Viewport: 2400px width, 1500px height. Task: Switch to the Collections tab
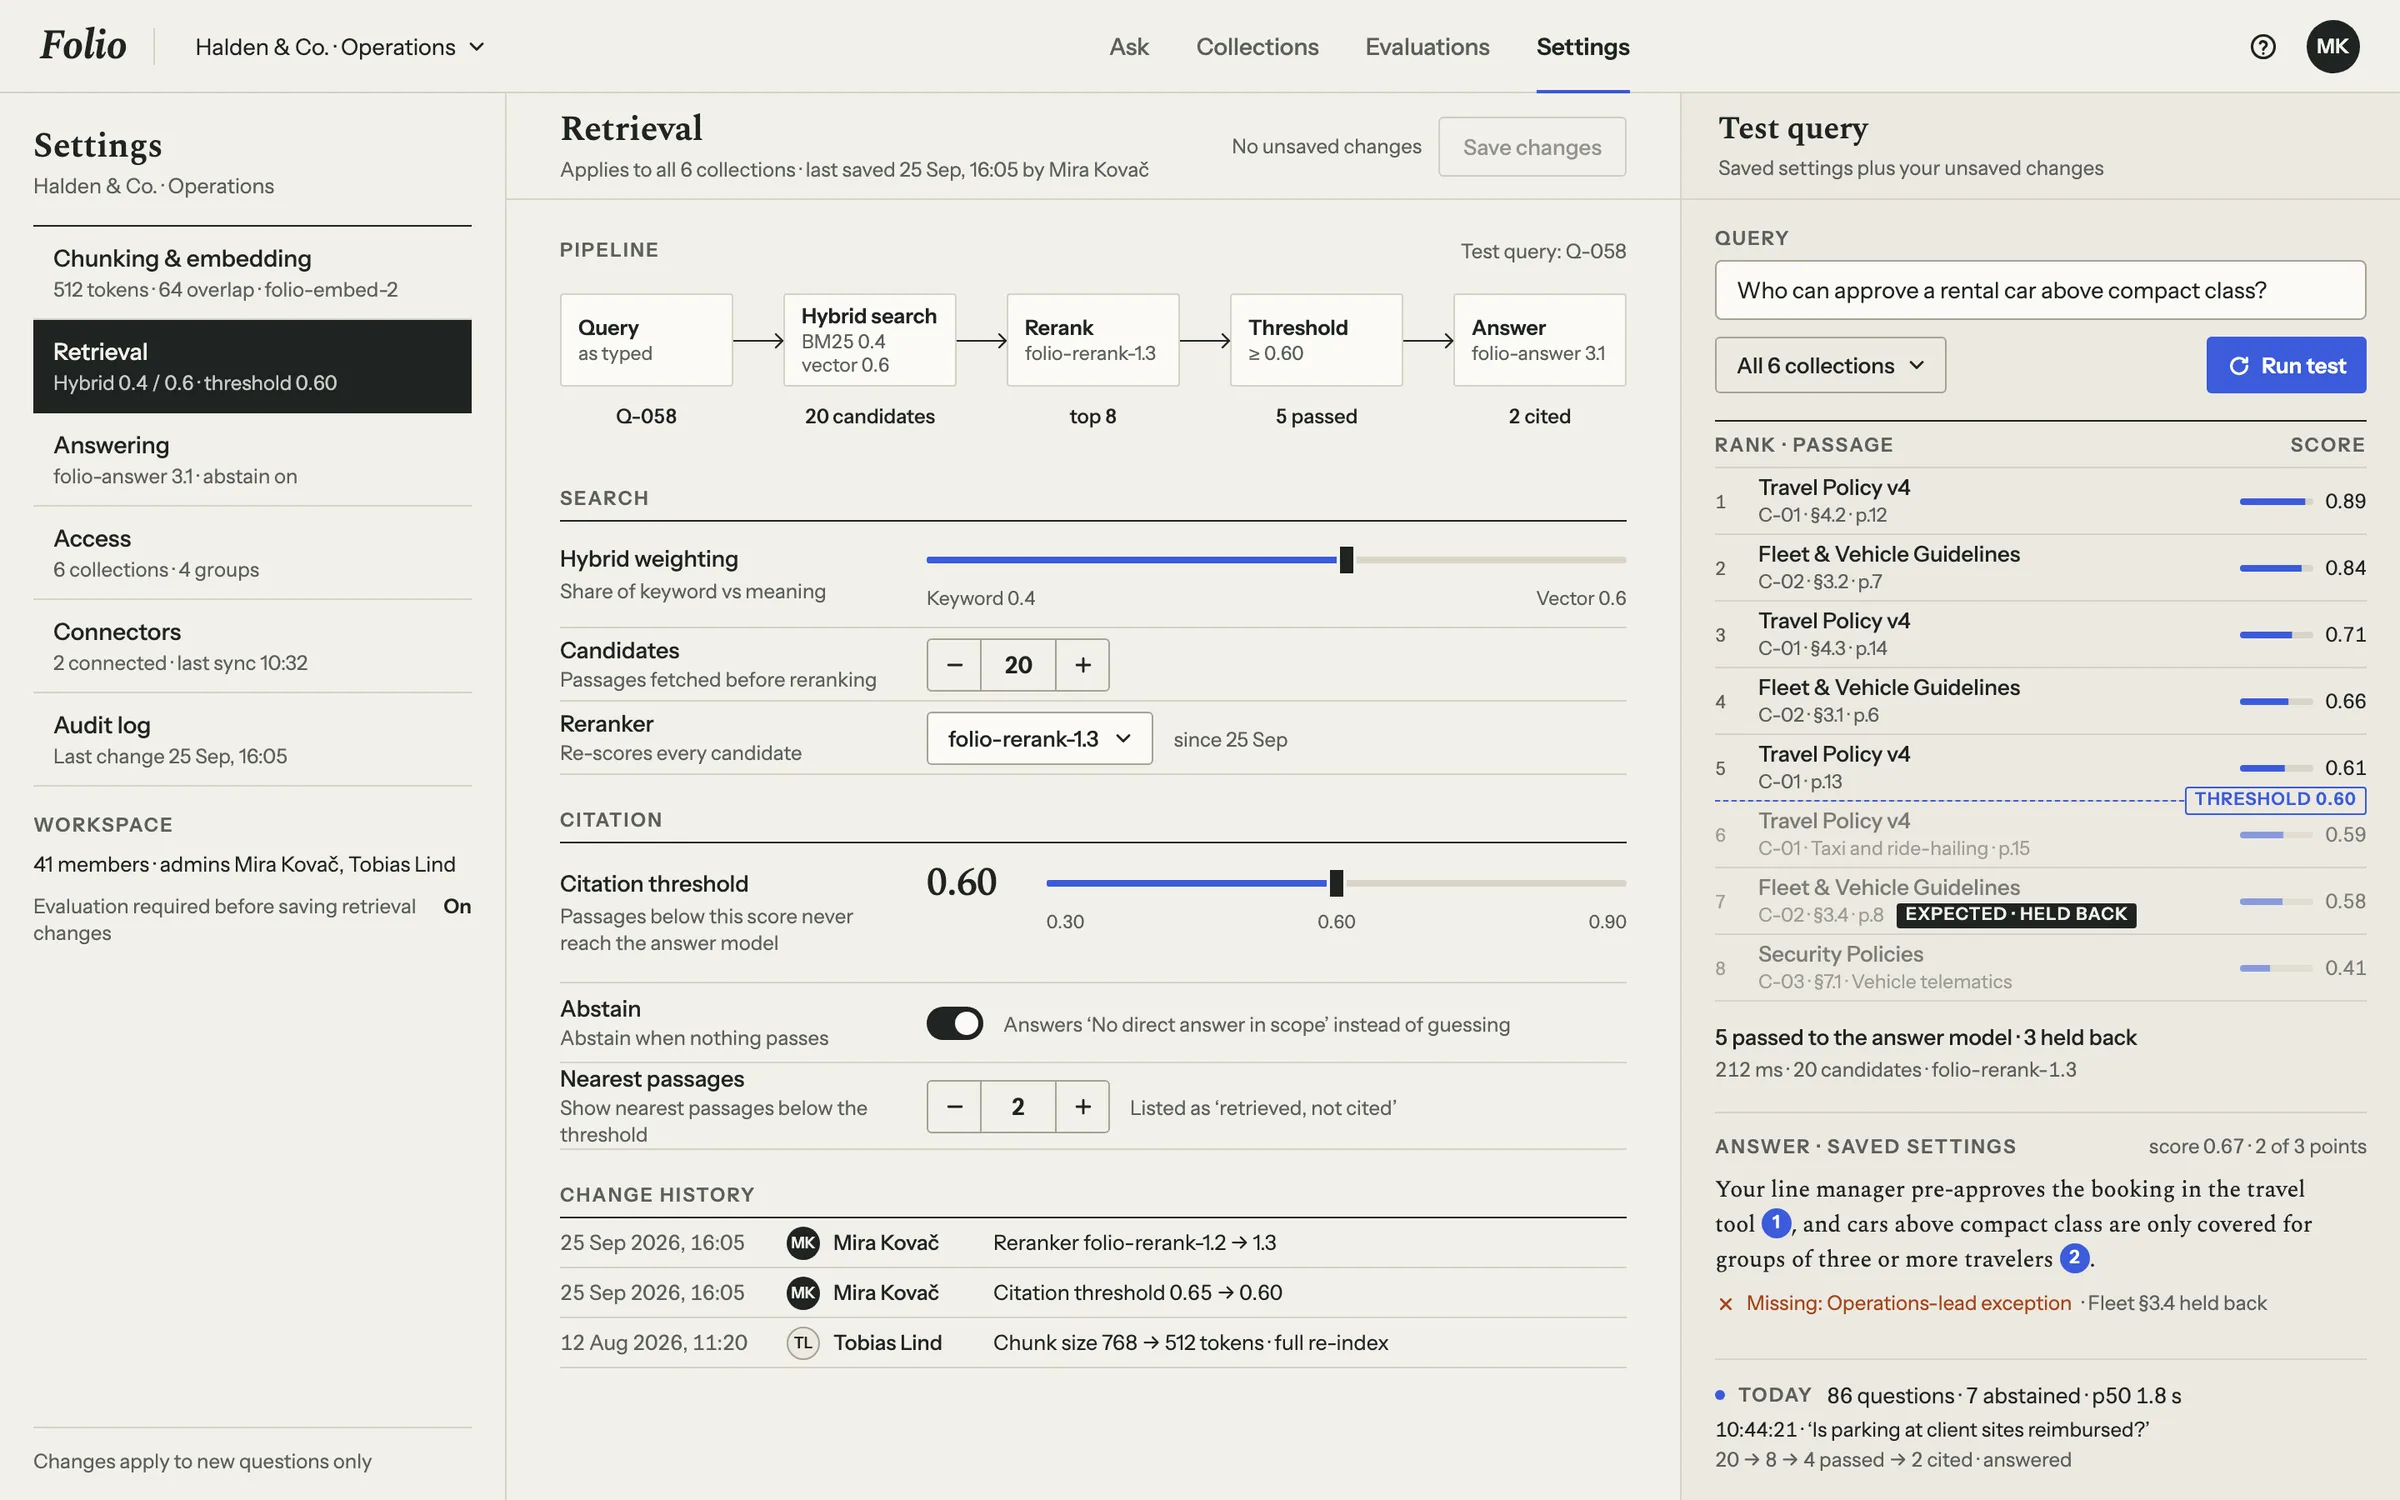coord(1257,47)
